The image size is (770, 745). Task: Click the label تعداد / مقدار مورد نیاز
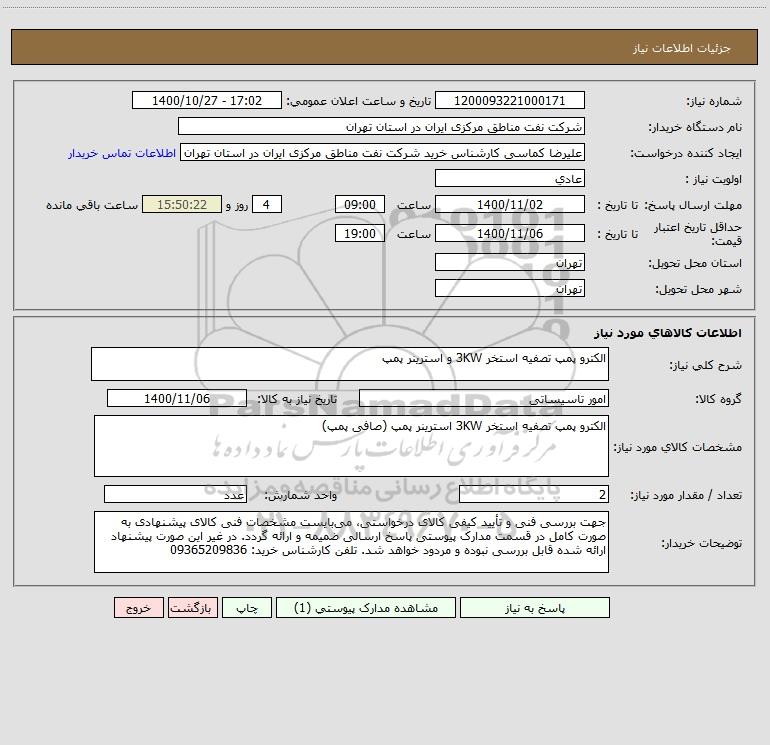686,496
